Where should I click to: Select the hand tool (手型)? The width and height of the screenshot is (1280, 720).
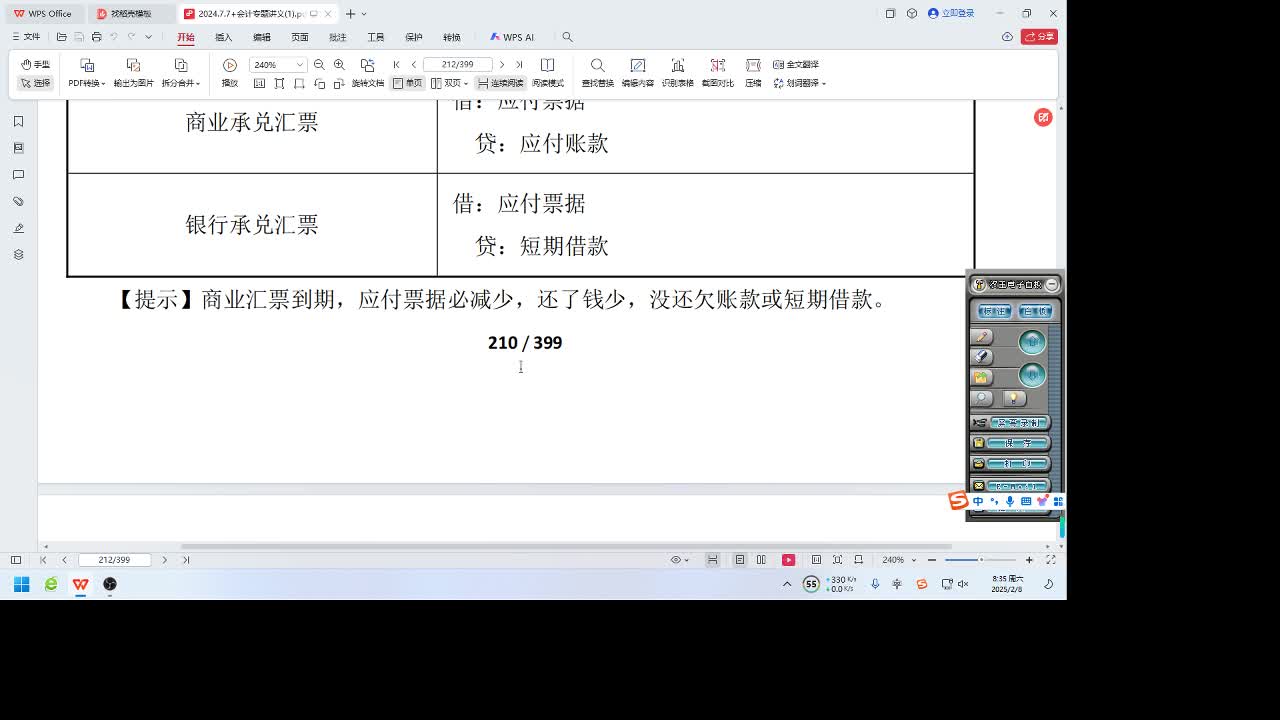35,64
